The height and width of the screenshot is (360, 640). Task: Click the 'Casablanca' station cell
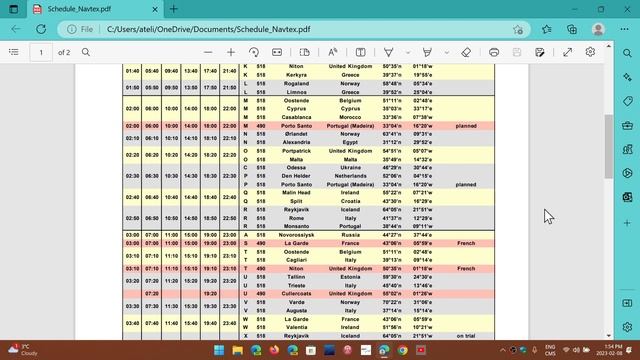click(296, 117)
